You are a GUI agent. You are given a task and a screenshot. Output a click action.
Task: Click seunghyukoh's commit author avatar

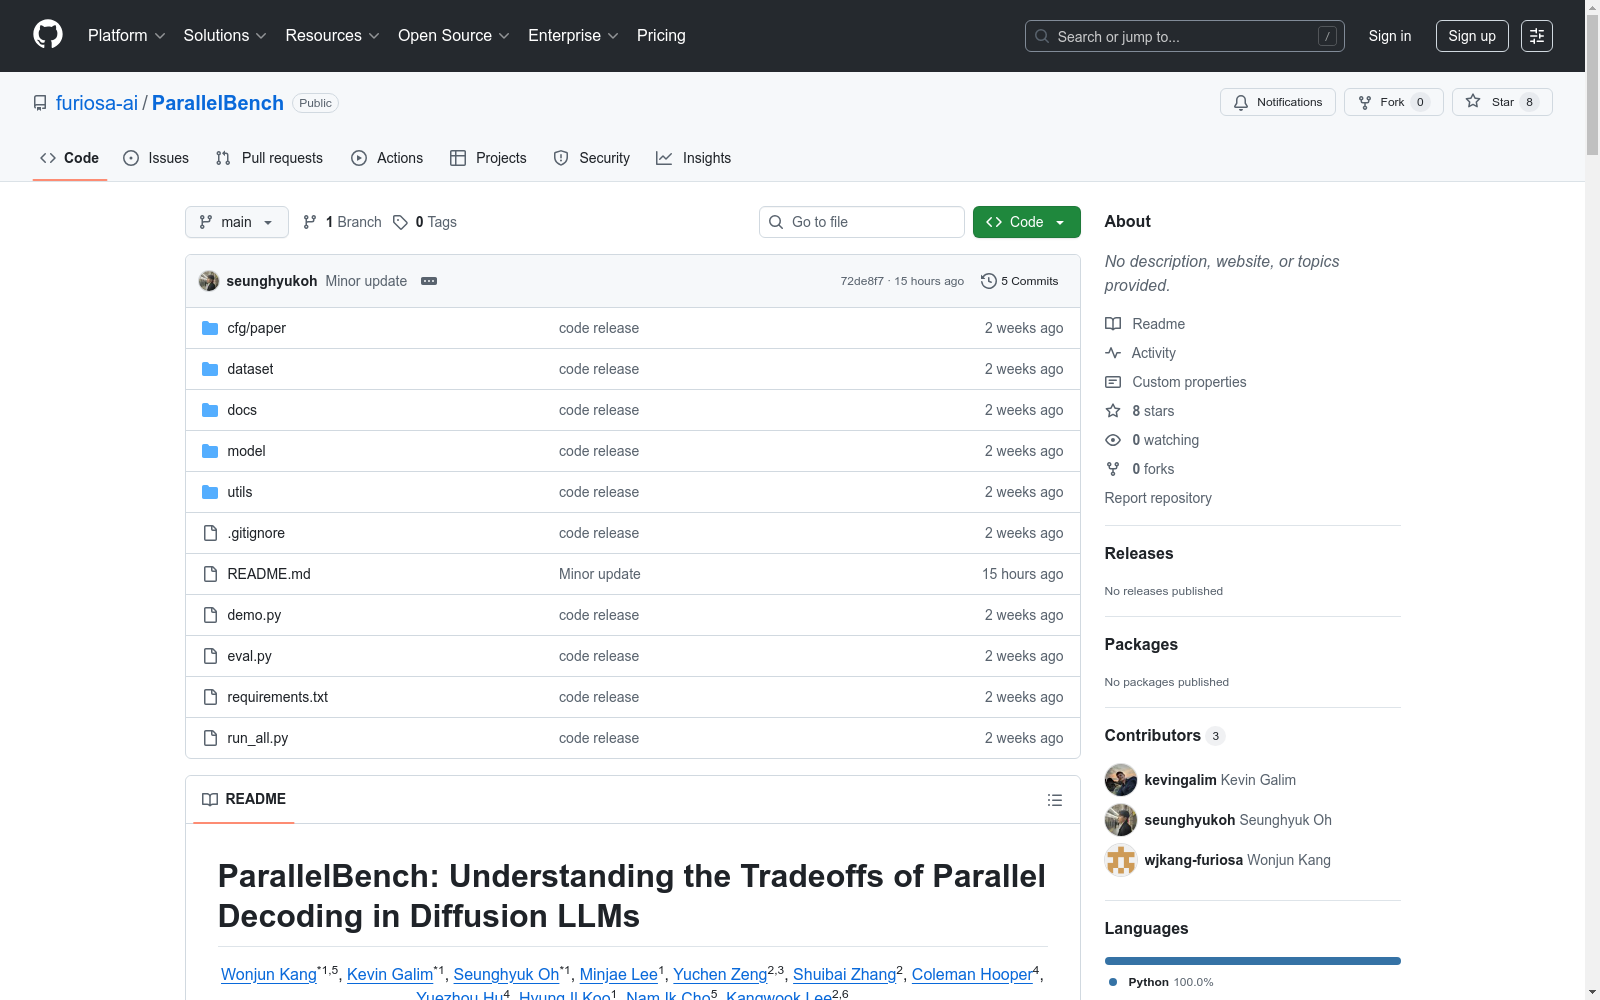coord(209,281)
